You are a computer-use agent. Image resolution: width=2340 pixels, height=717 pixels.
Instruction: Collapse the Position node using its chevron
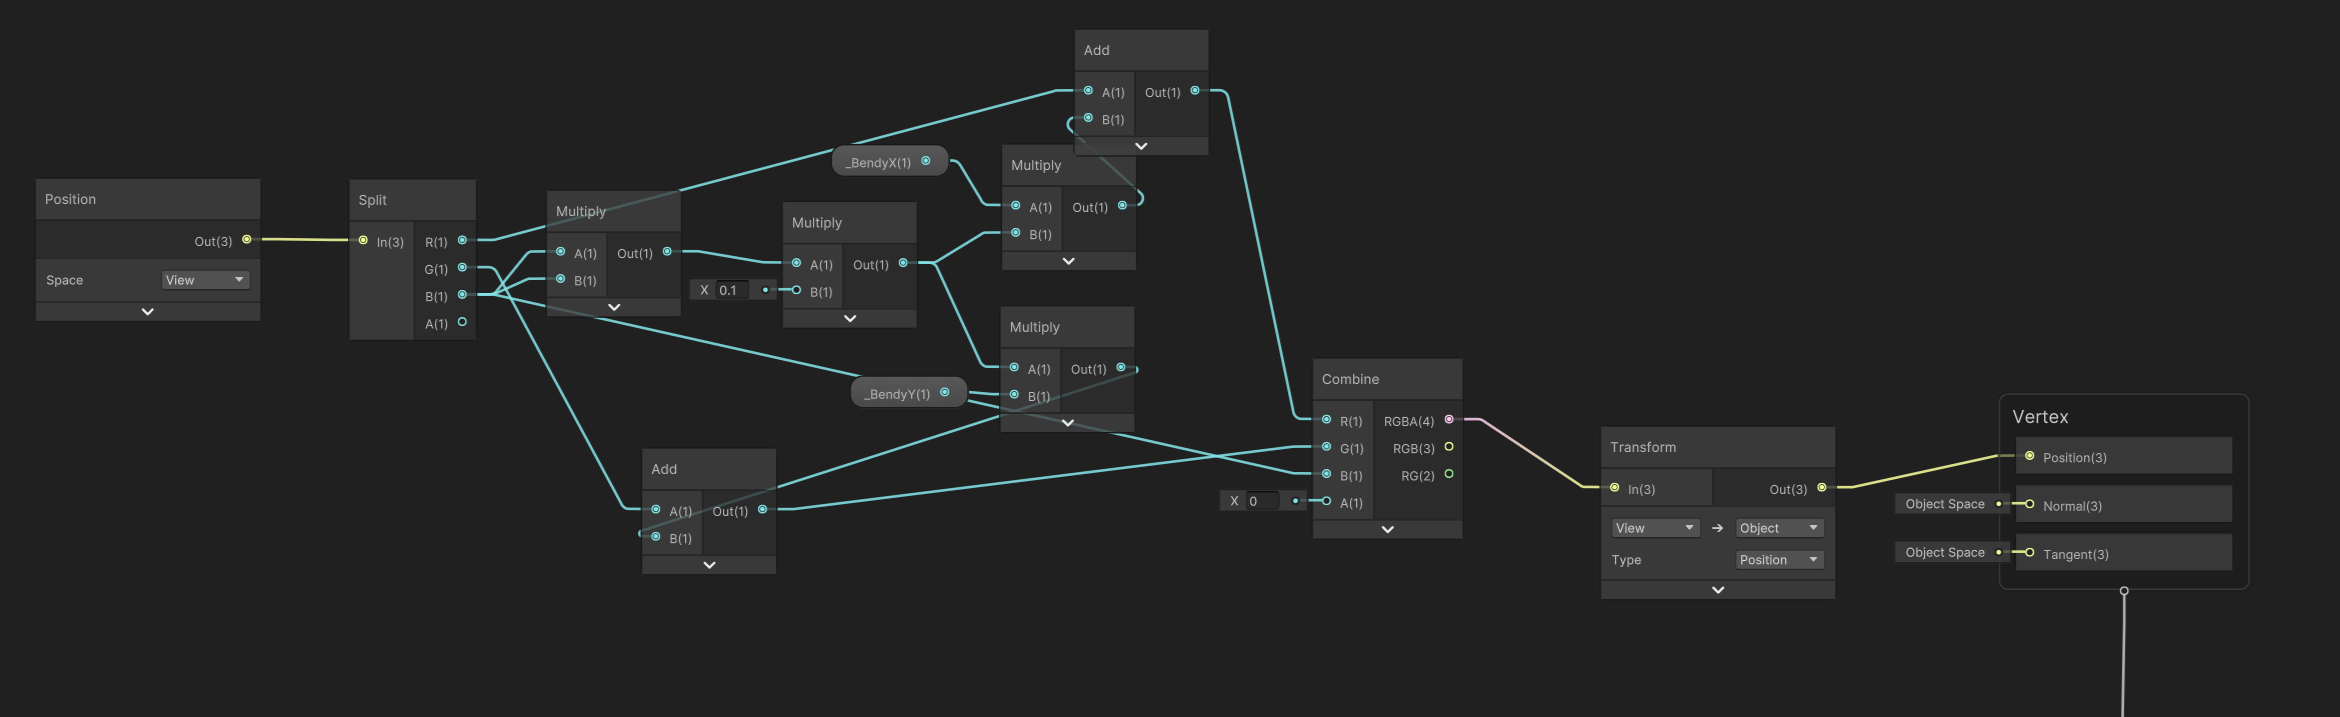[x=148, y=312]
